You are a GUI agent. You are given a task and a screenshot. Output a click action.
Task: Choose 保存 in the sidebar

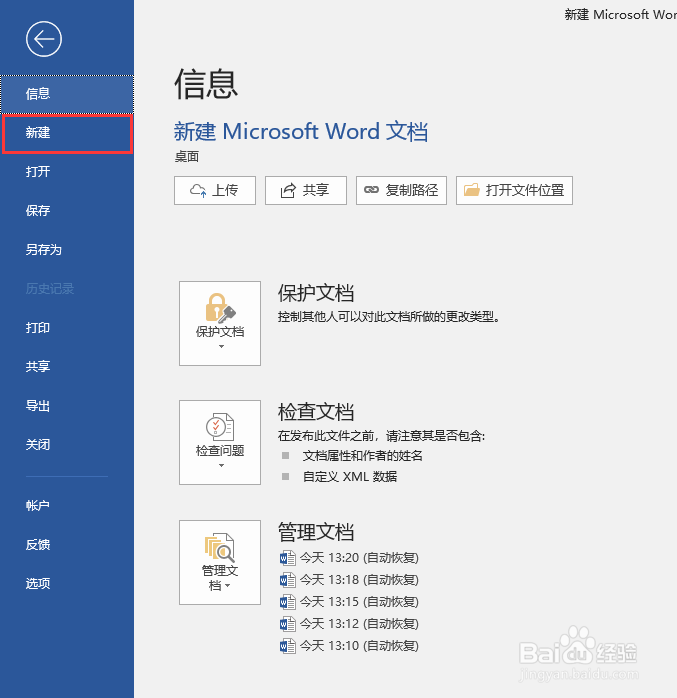tap(67, 210)
